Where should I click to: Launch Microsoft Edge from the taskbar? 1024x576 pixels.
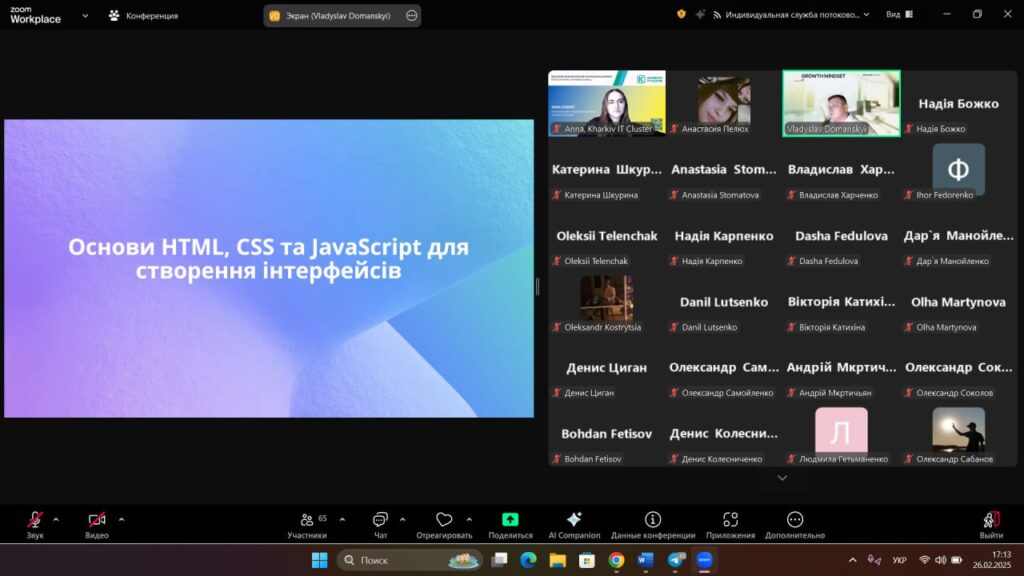(x=528, y=560)
